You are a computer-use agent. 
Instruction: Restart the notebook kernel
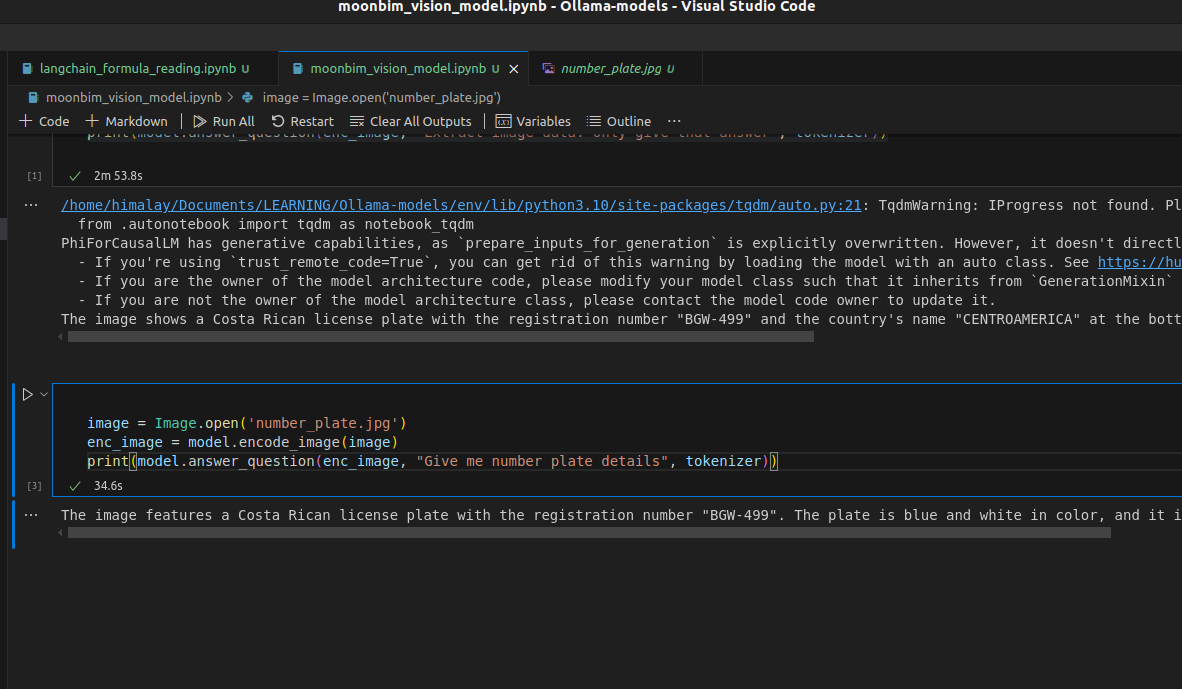coord(303,121)
